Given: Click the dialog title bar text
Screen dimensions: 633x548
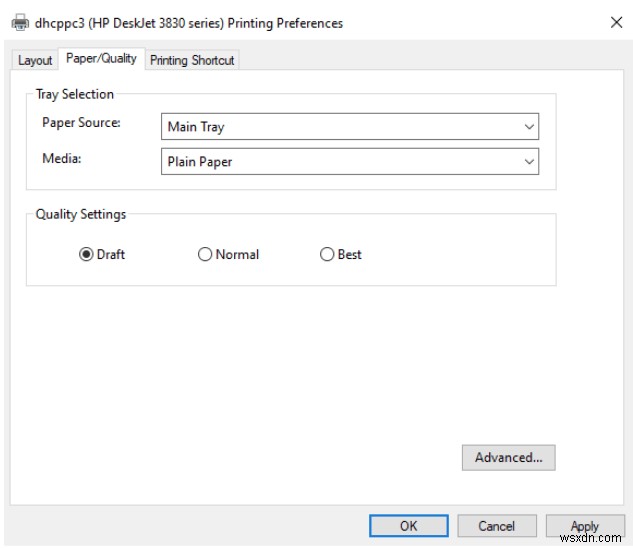Looking at the screenshot, I should tap(189, 23).
